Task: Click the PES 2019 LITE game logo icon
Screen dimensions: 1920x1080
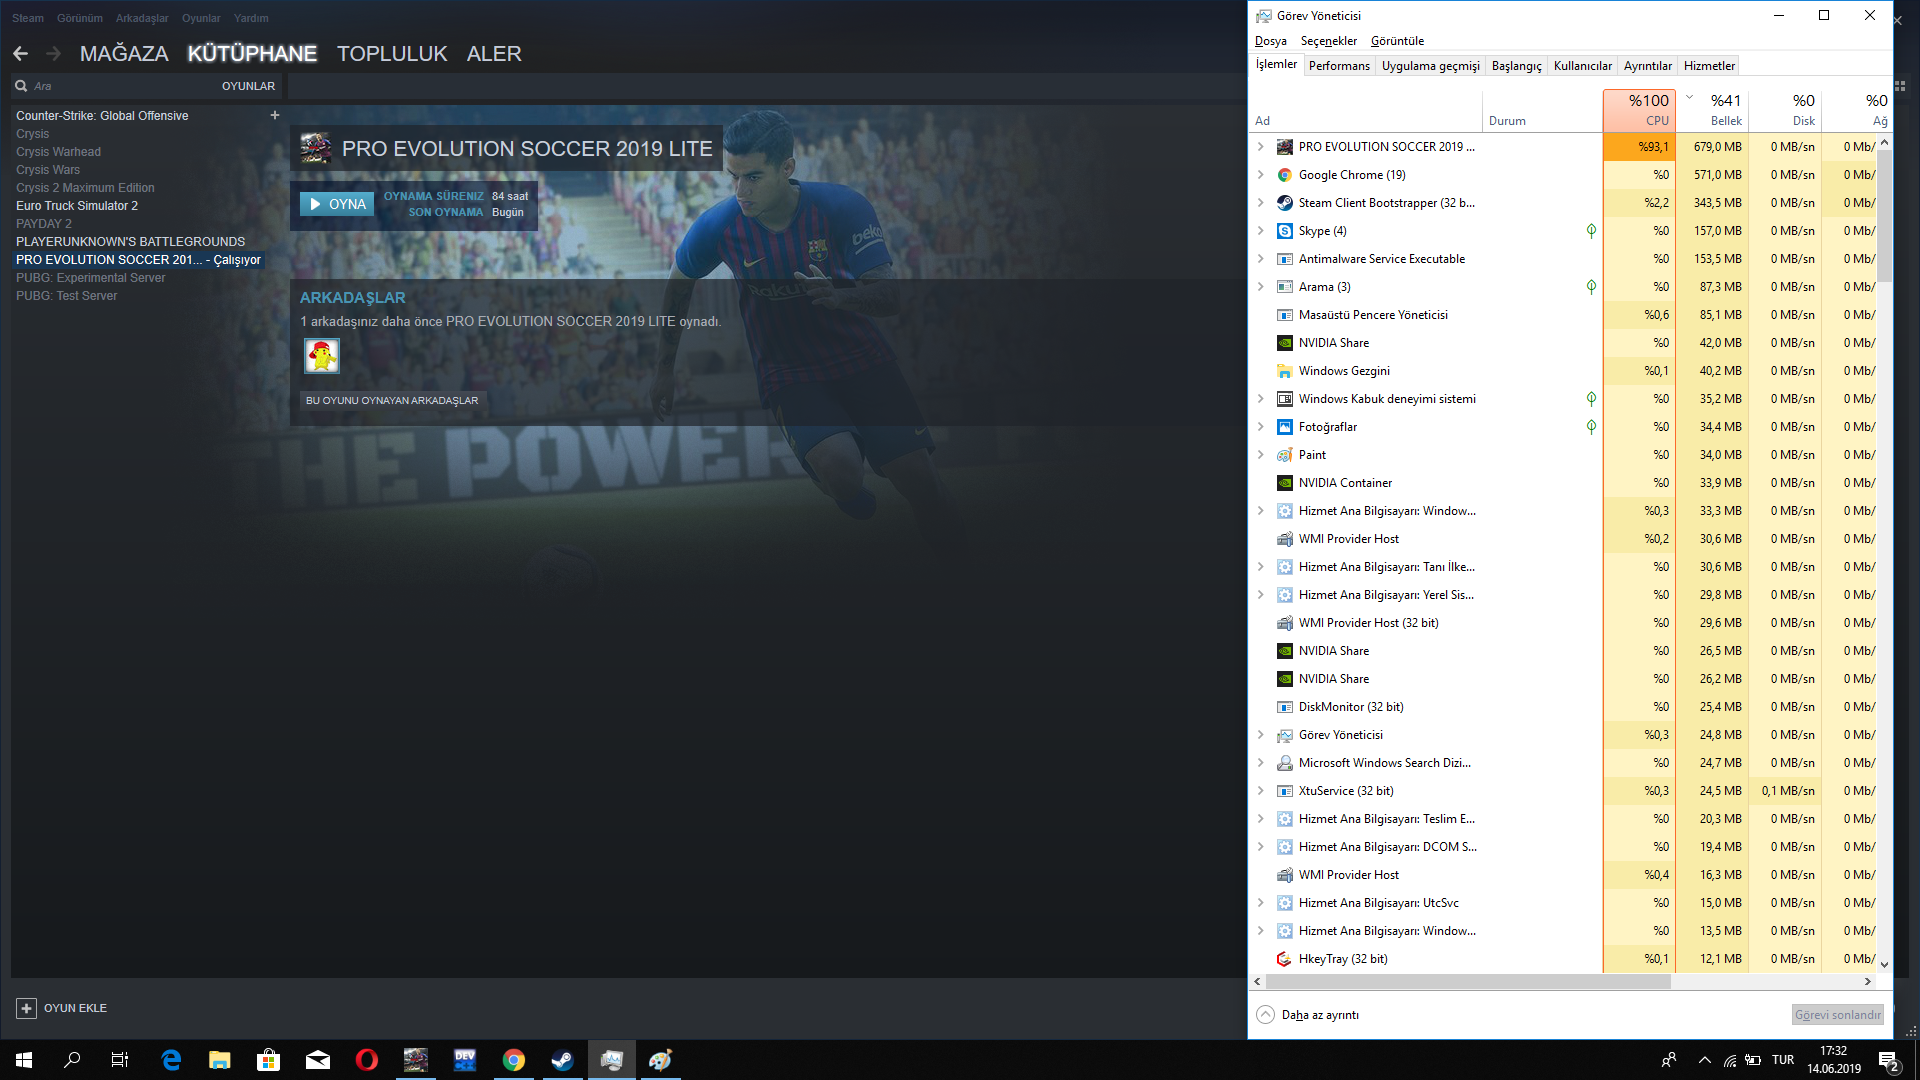Action: click(316, 148)
